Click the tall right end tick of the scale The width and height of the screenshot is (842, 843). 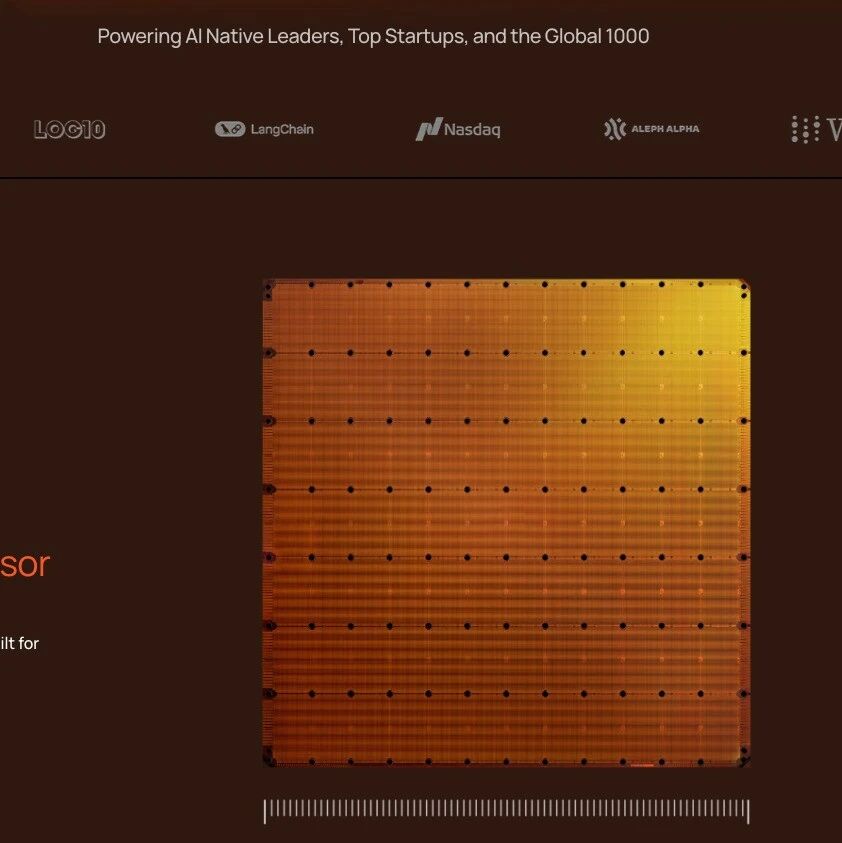coord(748,811)
